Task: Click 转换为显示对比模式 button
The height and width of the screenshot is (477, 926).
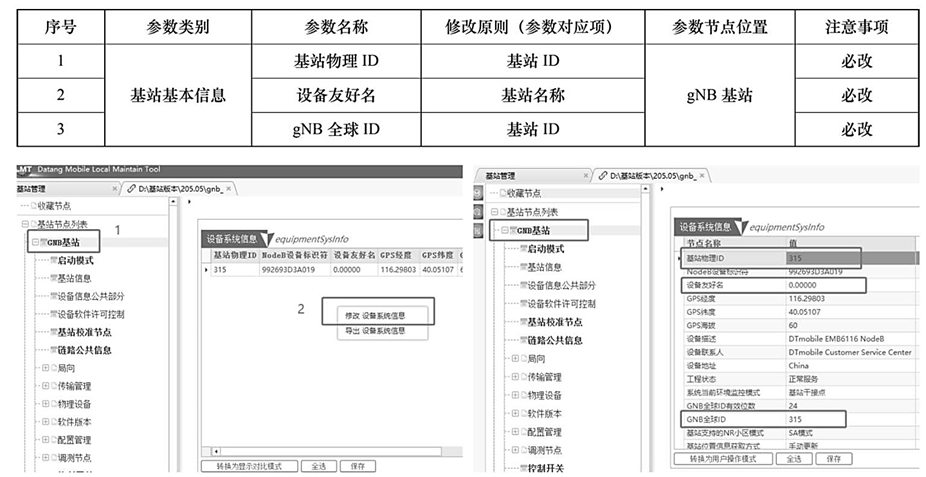Action: (249, 466)
